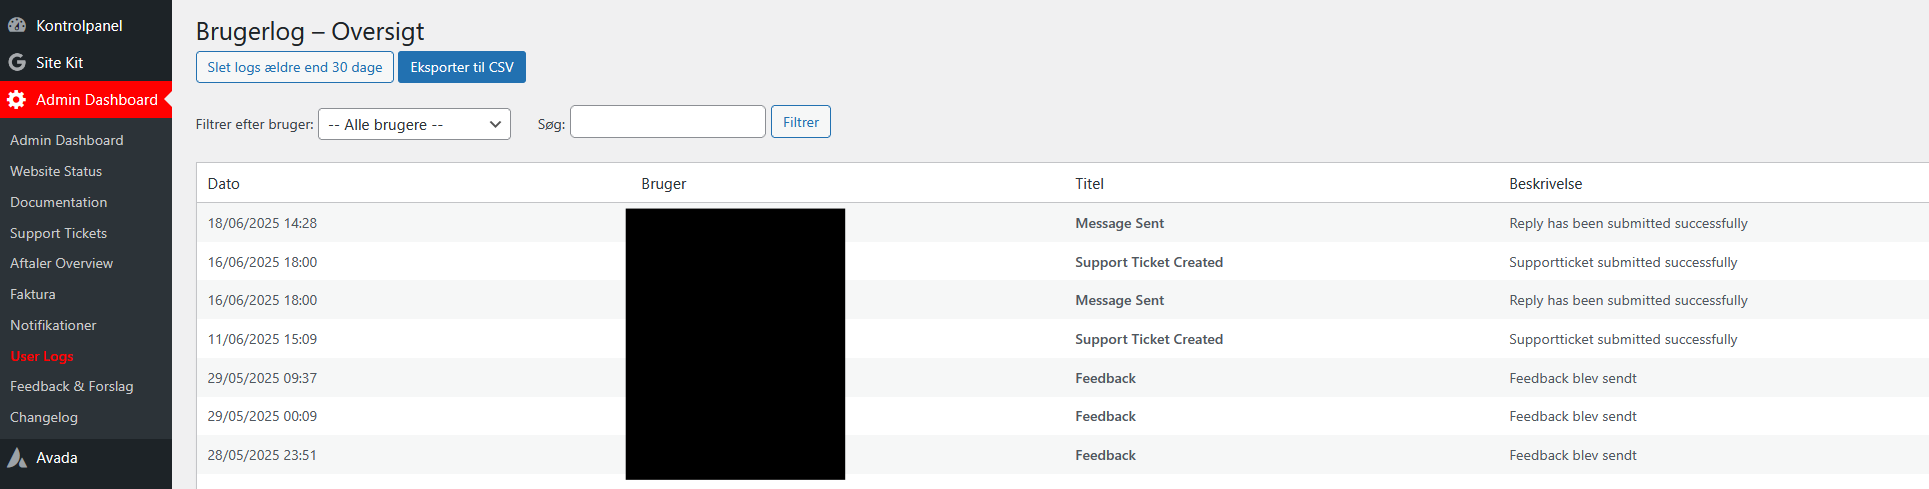Click 'Message Sent' in the 18/06/2025 row
This screenshot has width=1929, height=489.
point(1120,223)
